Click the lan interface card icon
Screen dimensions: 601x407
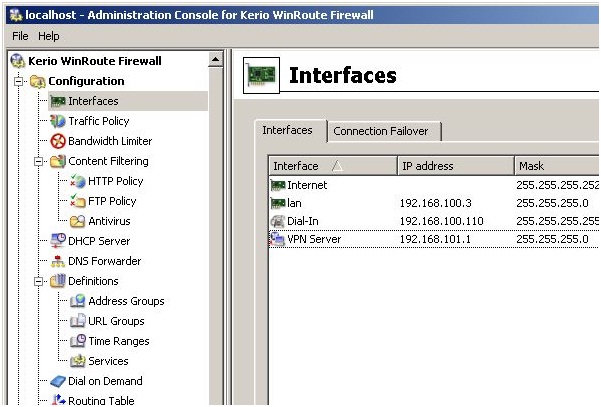(278, 203)
